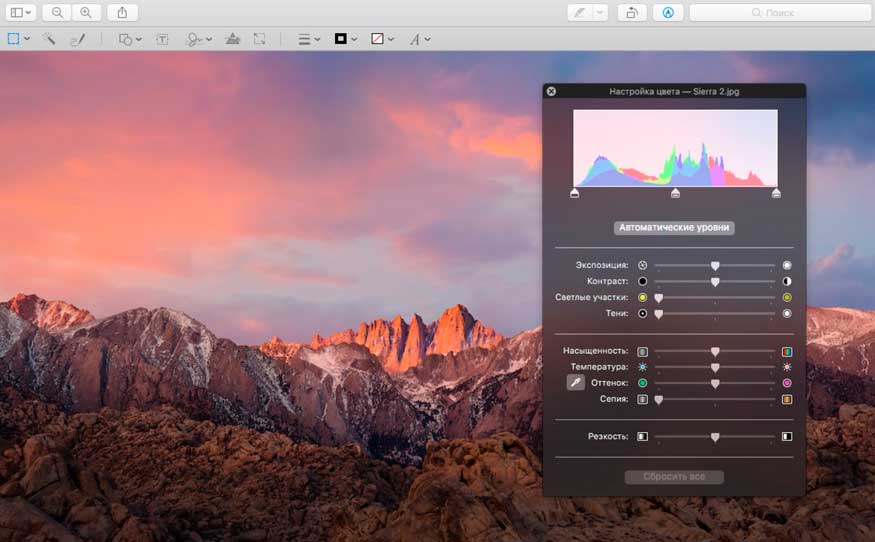
Task: Click the Автоматические уровни button
Action: coord(674,228)
